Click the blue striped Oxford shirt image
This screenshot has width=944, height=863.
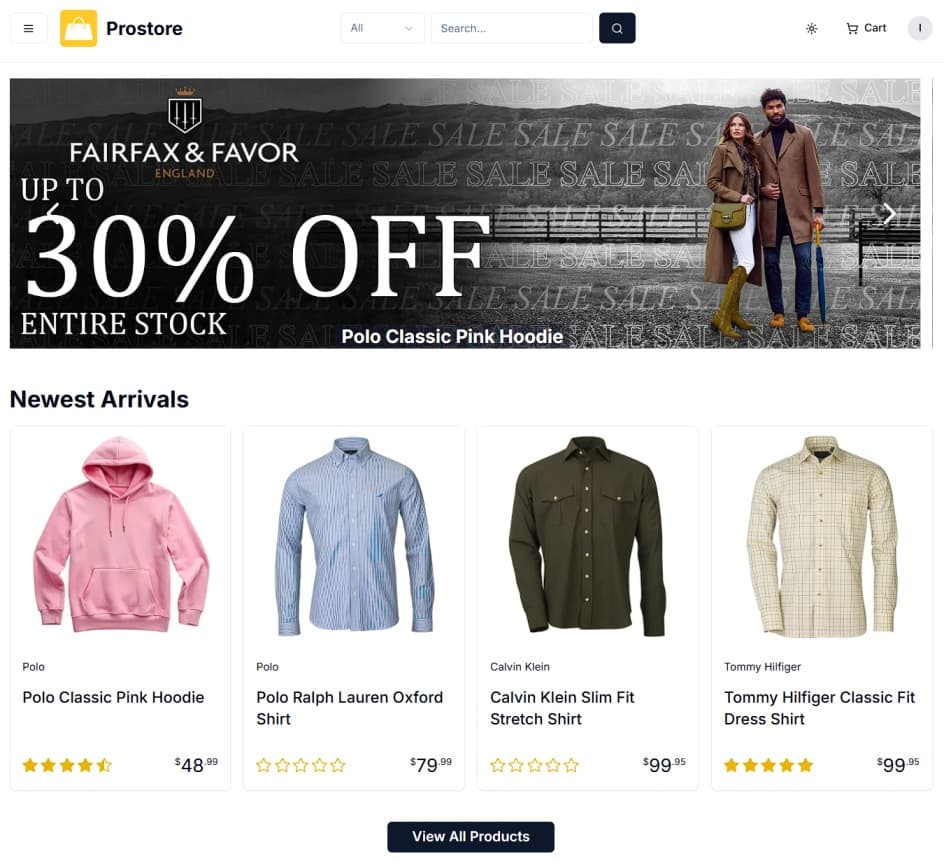pyautogui.click(x=354, y=535)
